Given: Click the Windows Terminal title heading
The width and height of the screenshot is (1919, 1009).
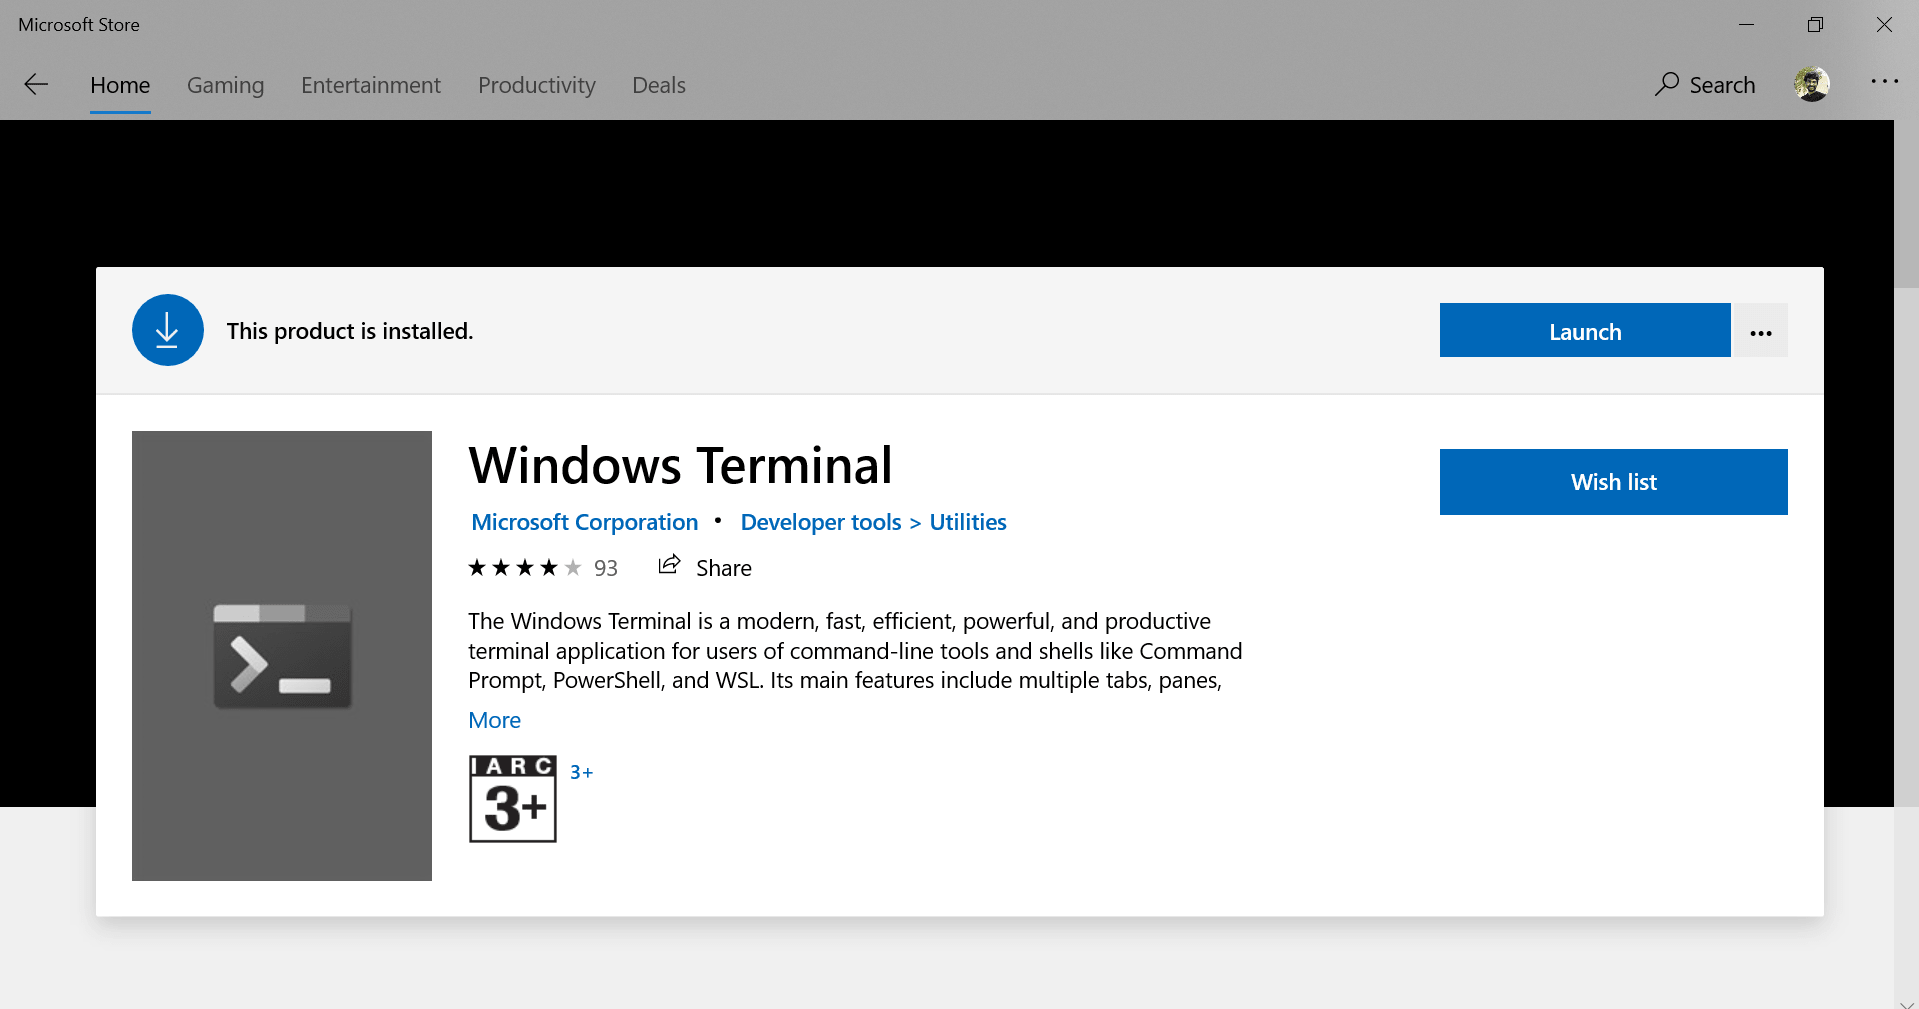Looking at the screenshot, I should (x=680, y=465).
